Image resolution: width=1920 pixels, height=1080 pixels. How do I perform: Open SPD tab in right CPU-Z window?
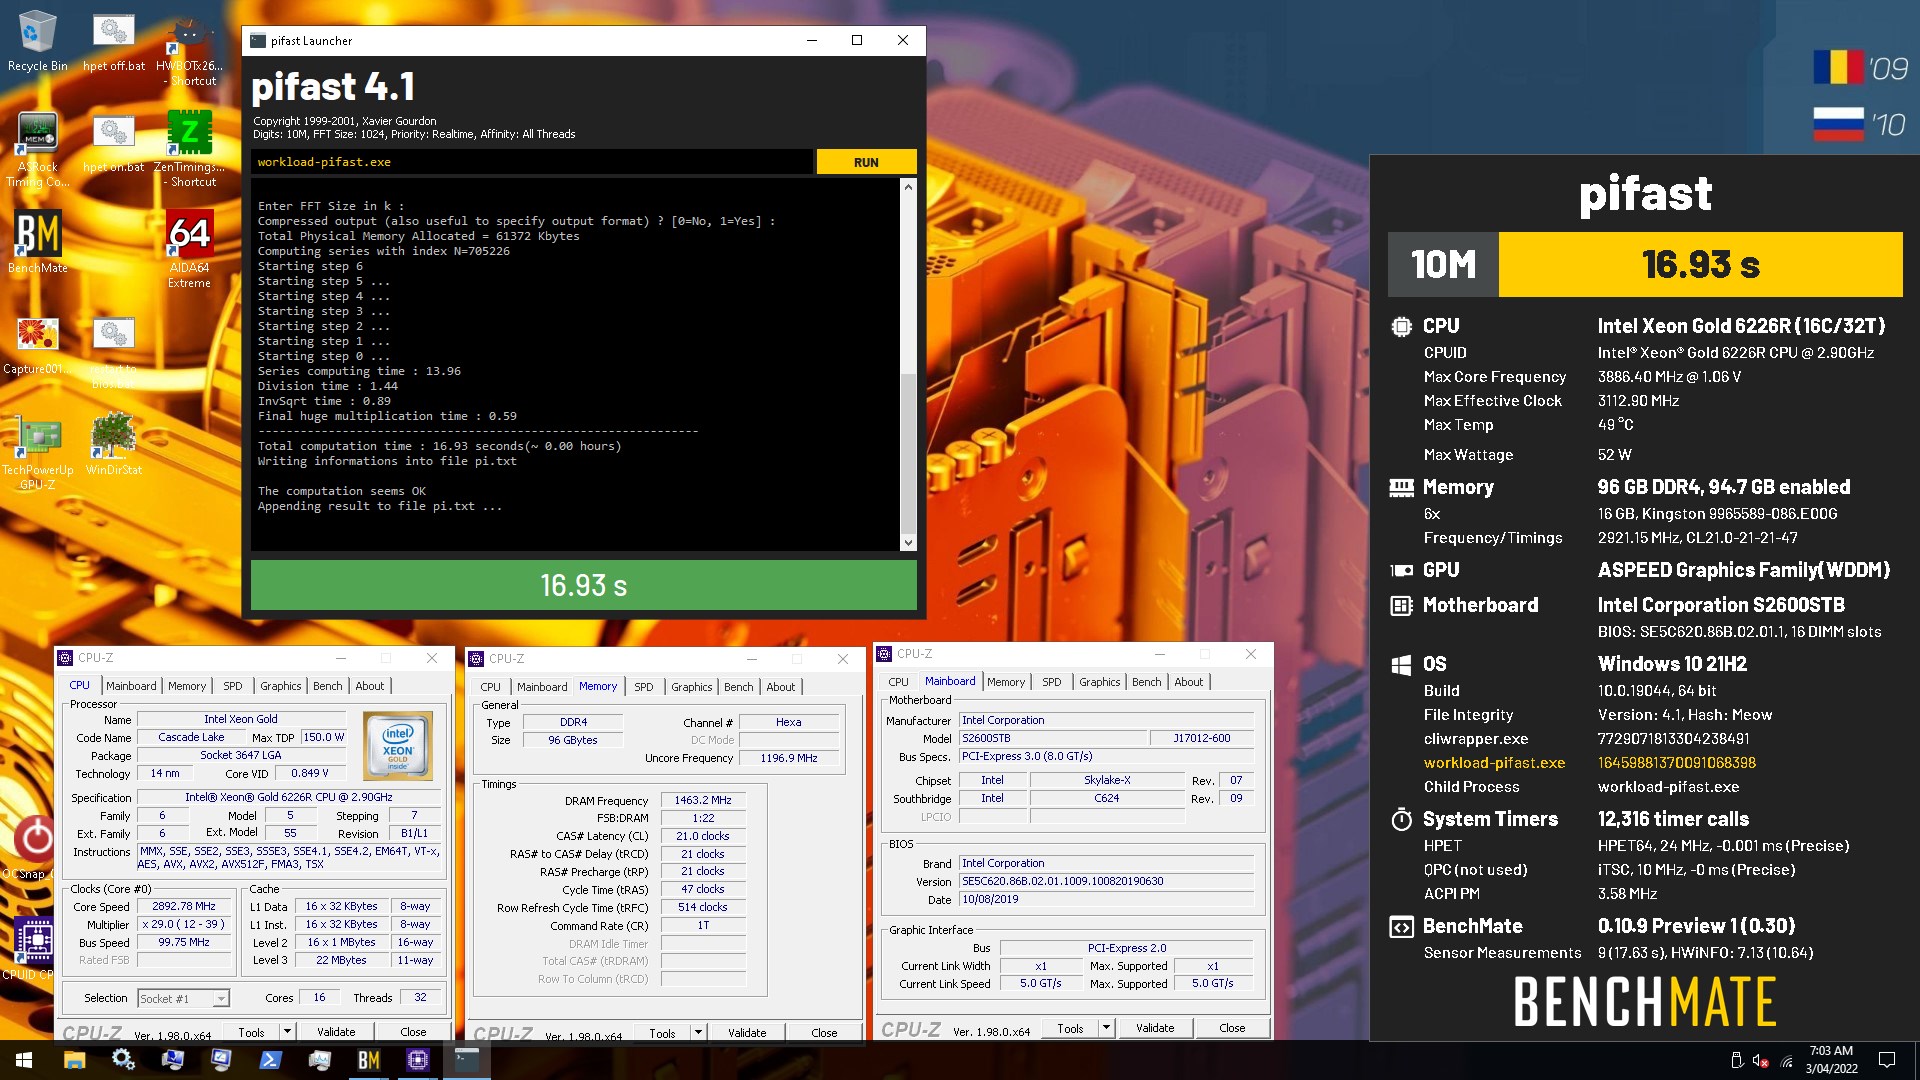1052,682
